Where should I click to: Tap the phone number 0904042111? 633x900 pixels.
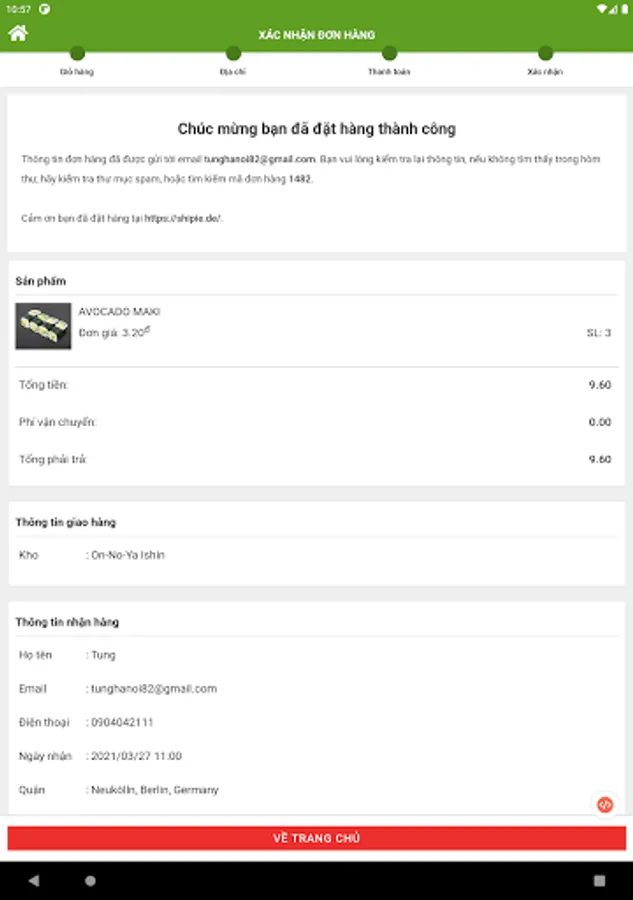(x=122, y=722)
